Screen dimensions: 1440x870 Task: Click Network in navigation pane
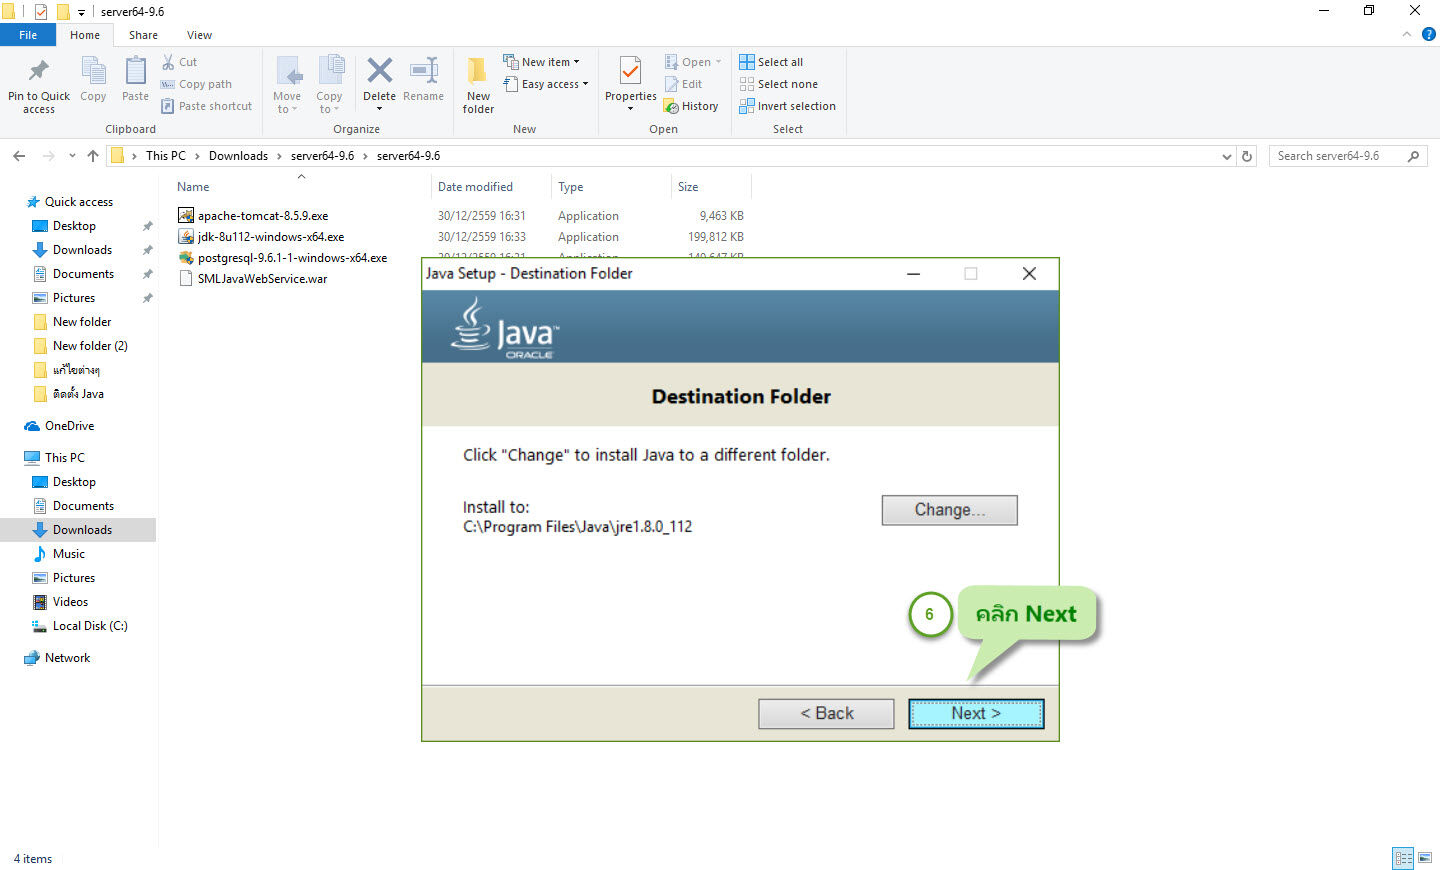(67, 658)
